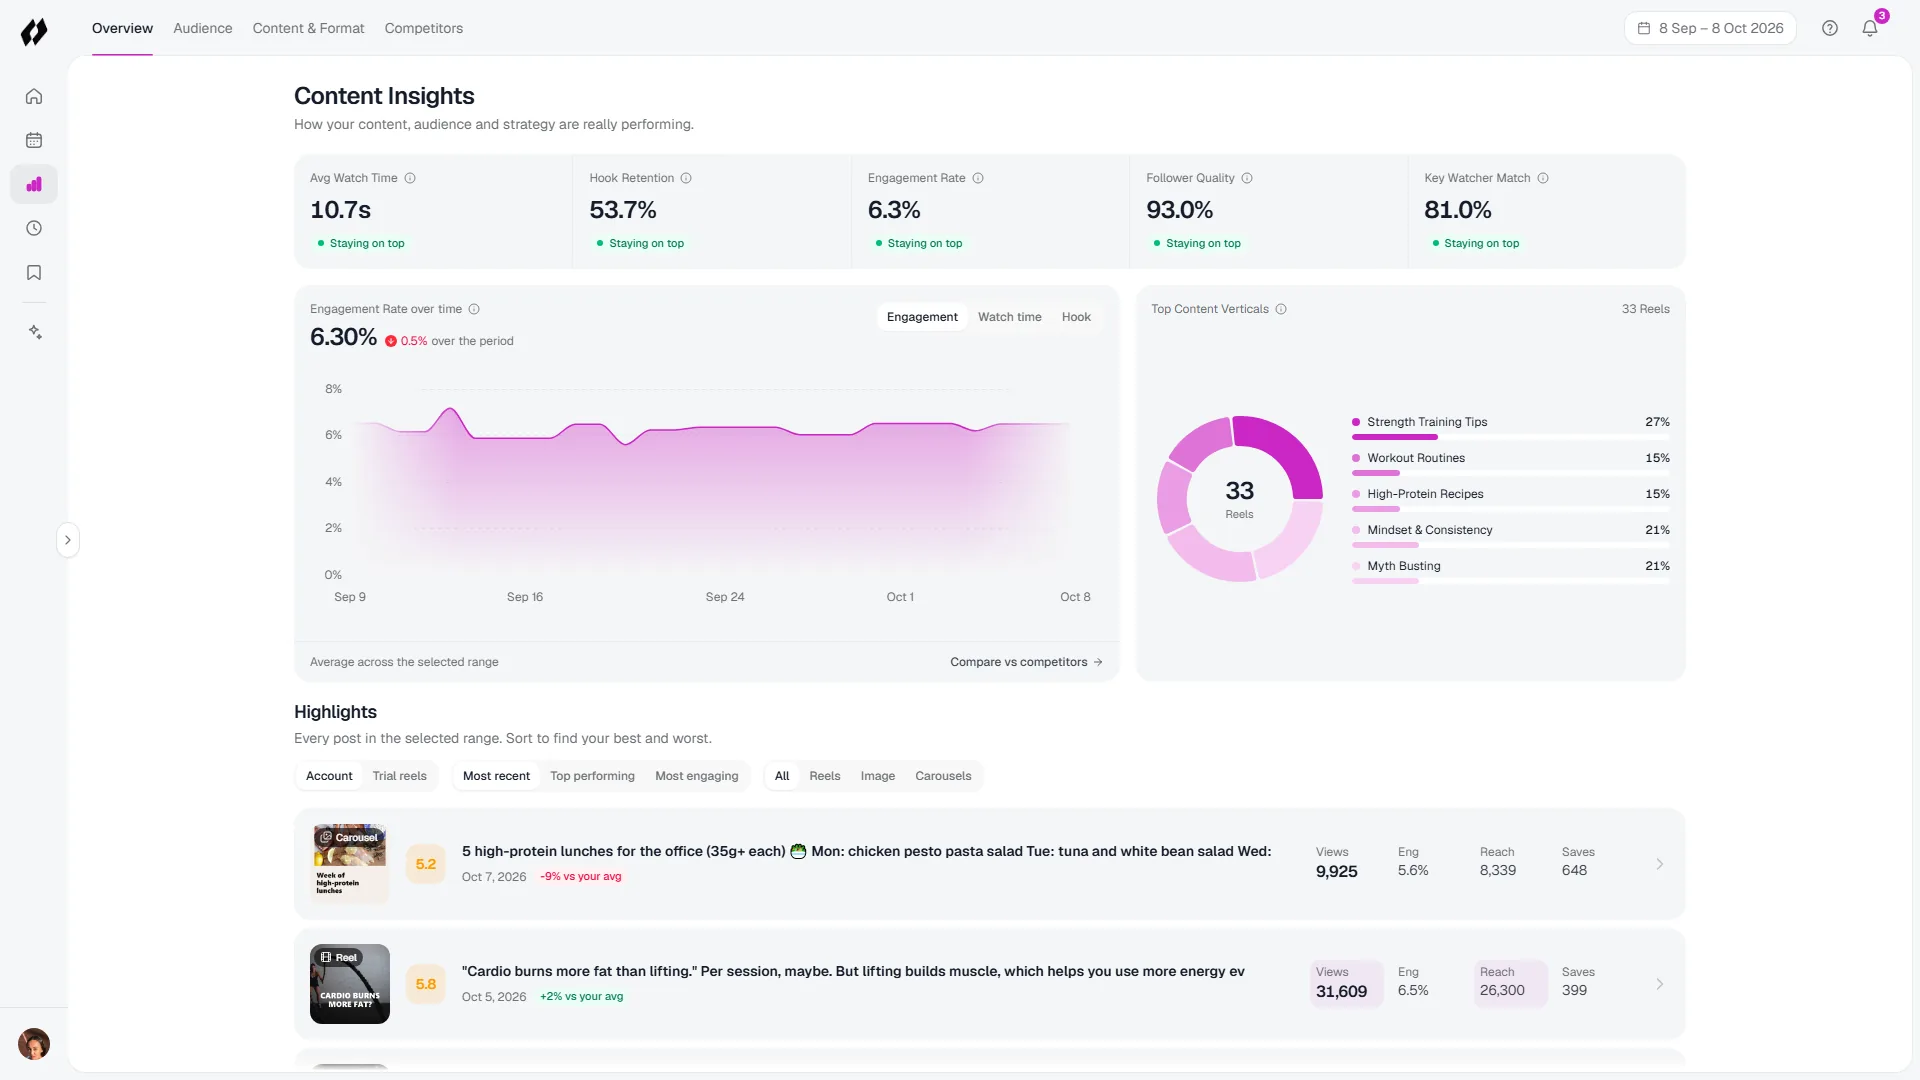Open the History clock sidebar icon
This screenshot has width=1920, height=1080.
click(x=34, y=228)
